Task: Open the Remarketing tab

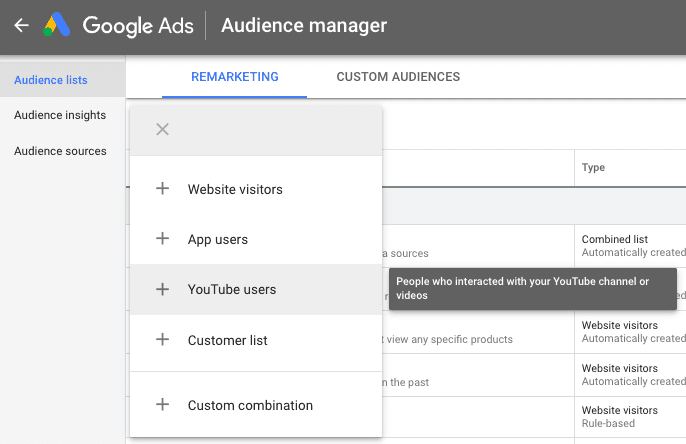Action: [x=235, y=77]
